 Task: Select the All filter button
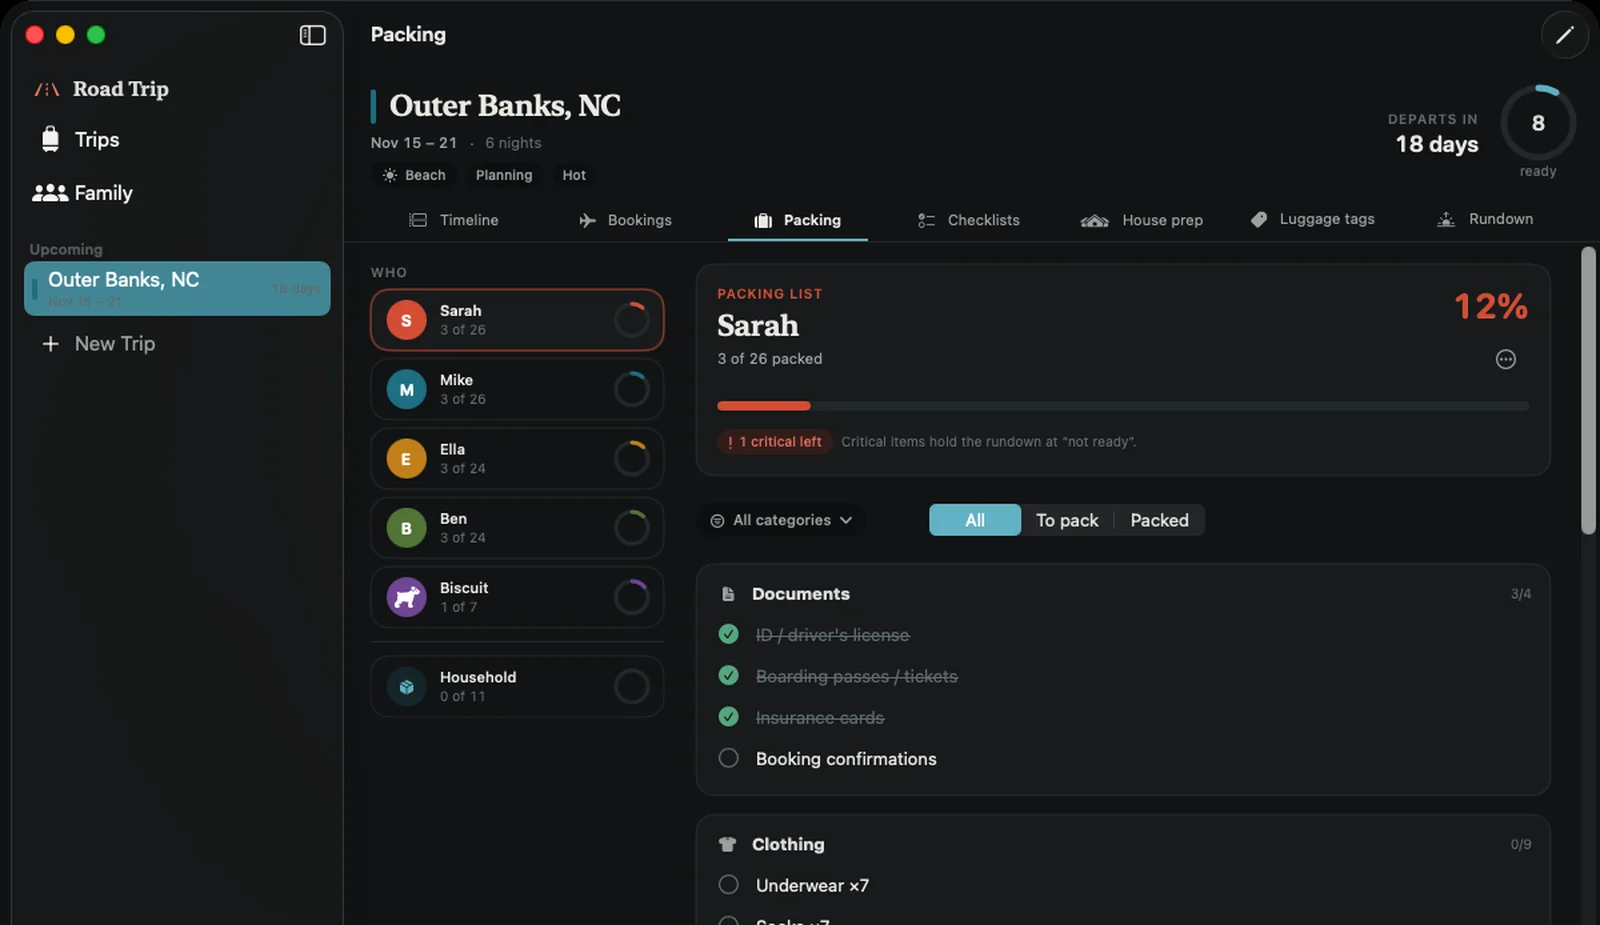975,520
